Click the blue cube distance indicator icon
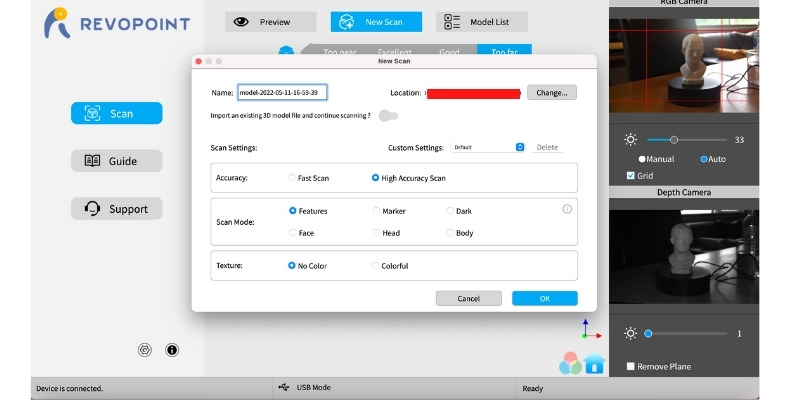Viewport: 800px width, 400px height. (x=286, y=51)
